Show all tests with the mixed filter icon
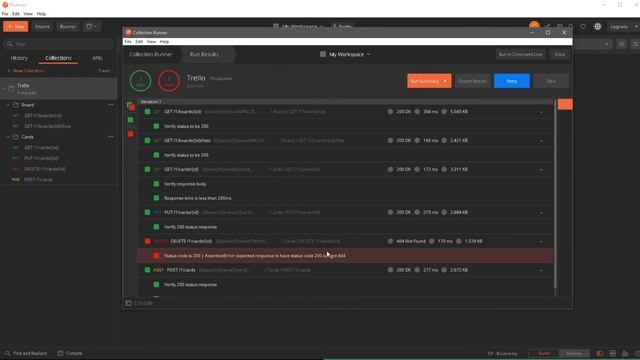This screenshot has height=360, width=640. tap(131, 106)
